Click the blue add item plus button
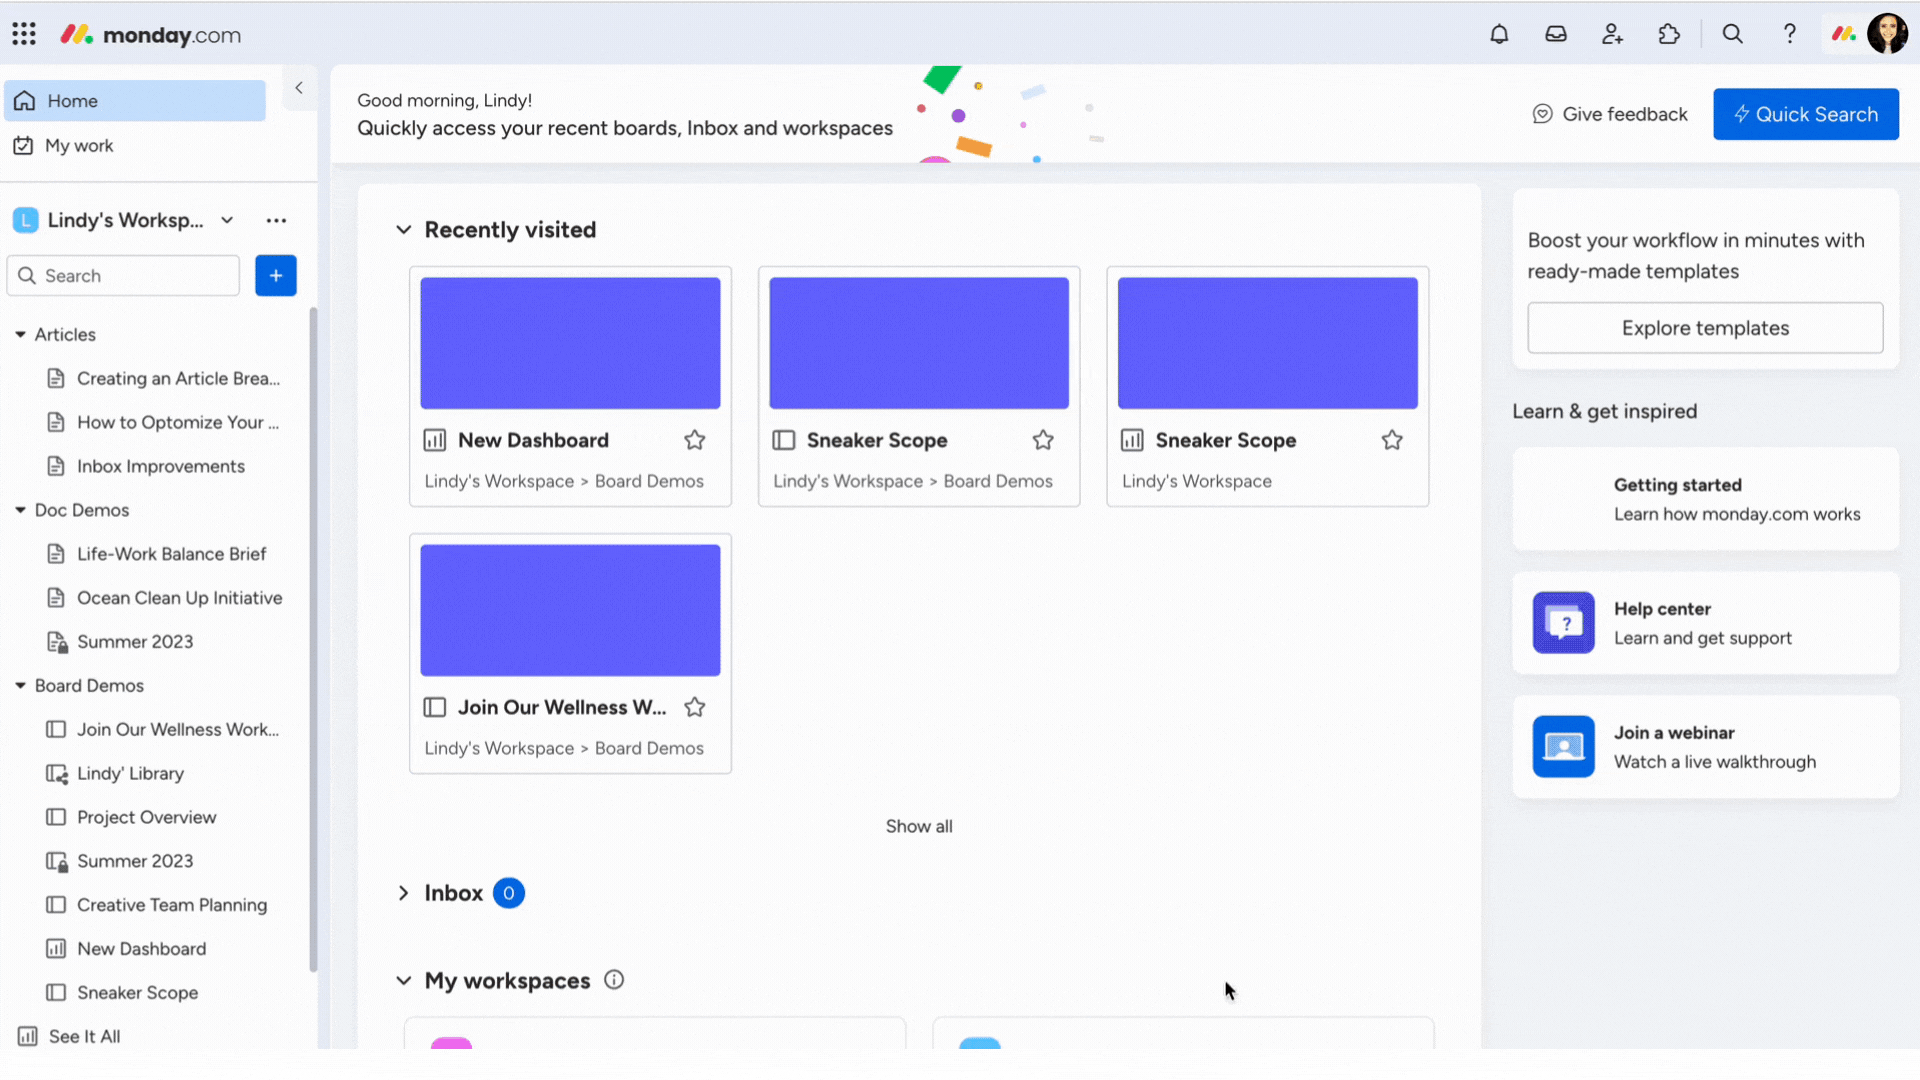1920x1080 pixels. [276, 276]
